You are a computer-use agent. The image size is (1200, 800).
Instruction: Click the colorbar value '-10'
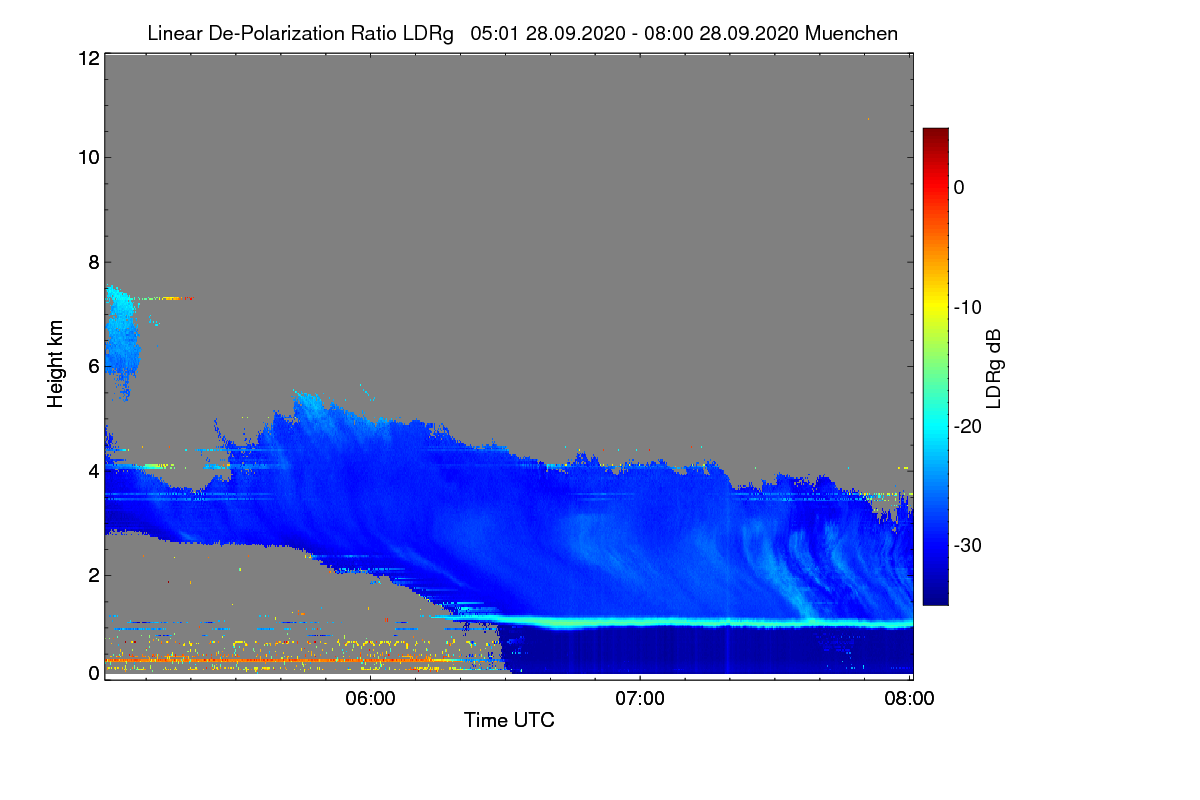968,307
